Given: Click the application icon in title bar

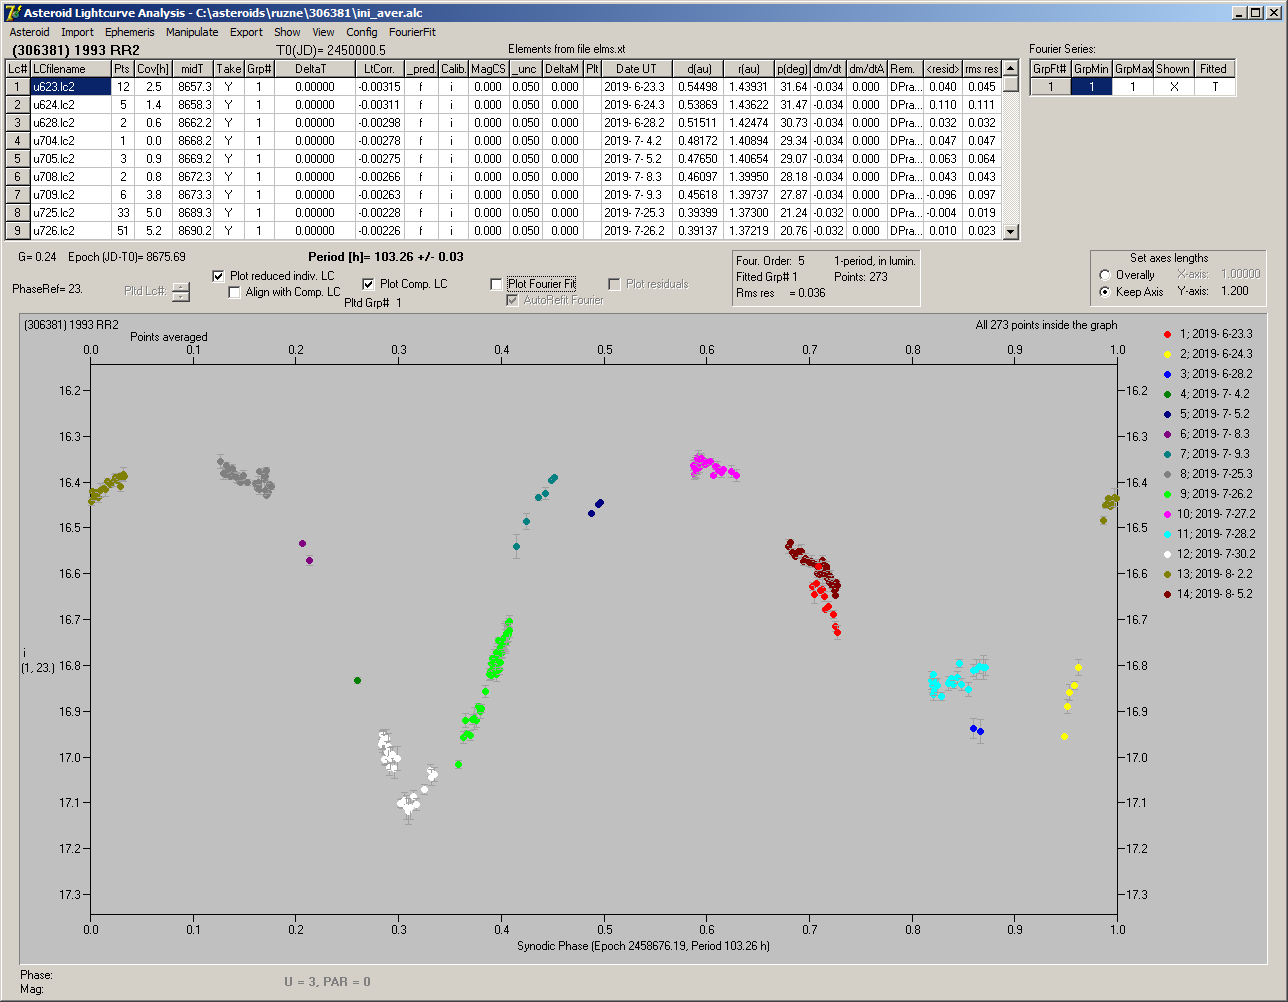Looking at the screenshot, I should click(12, 12).
